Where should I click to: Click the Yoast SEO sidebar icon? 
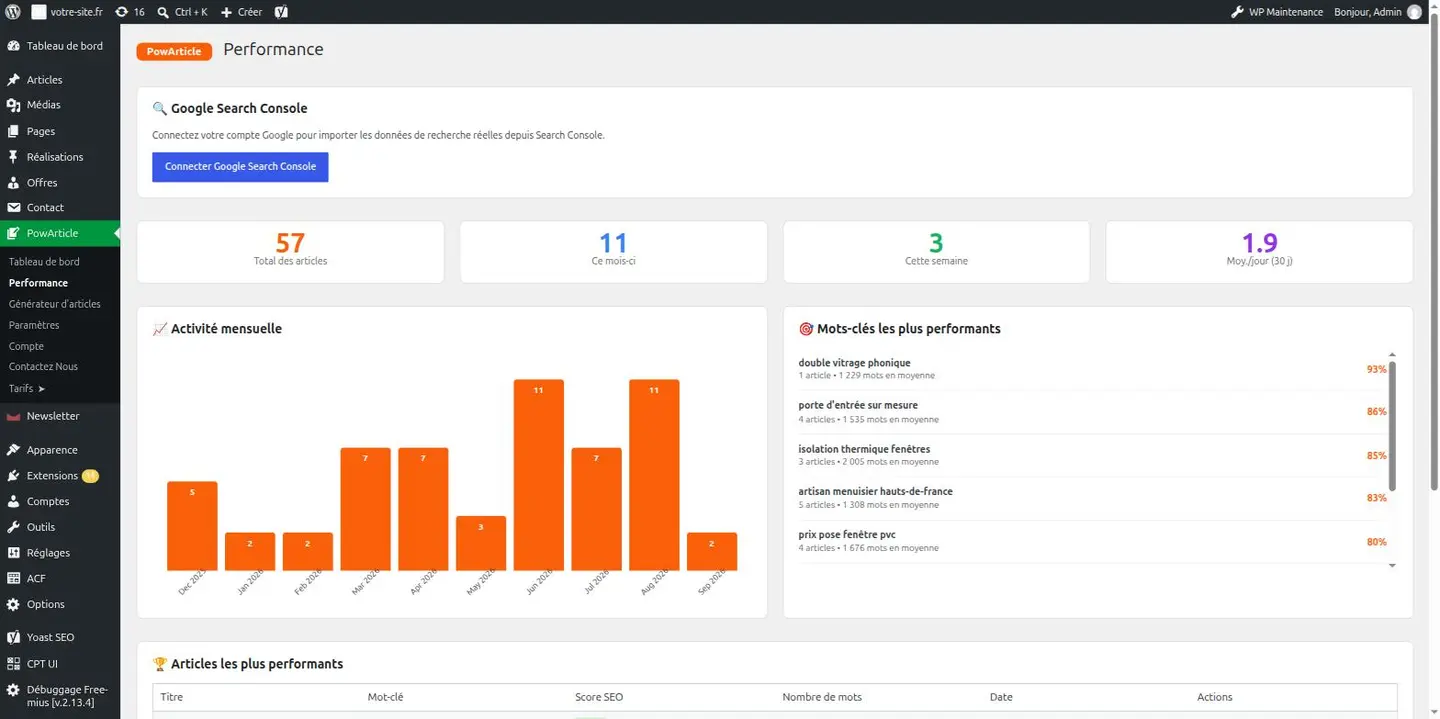(13, 637)
